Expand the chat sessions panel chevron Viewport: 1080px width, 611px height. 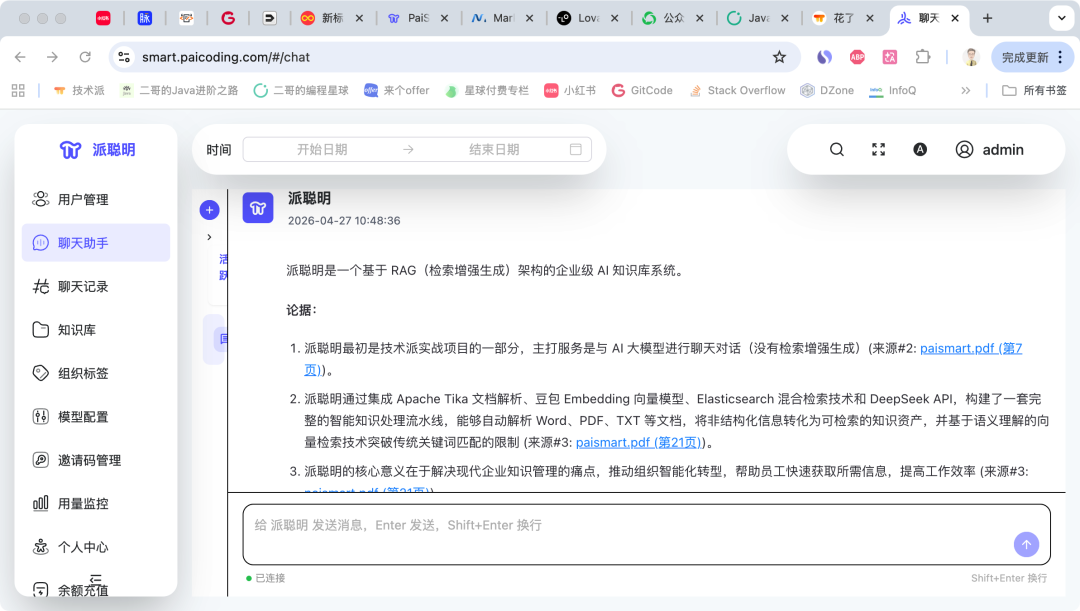209,237
